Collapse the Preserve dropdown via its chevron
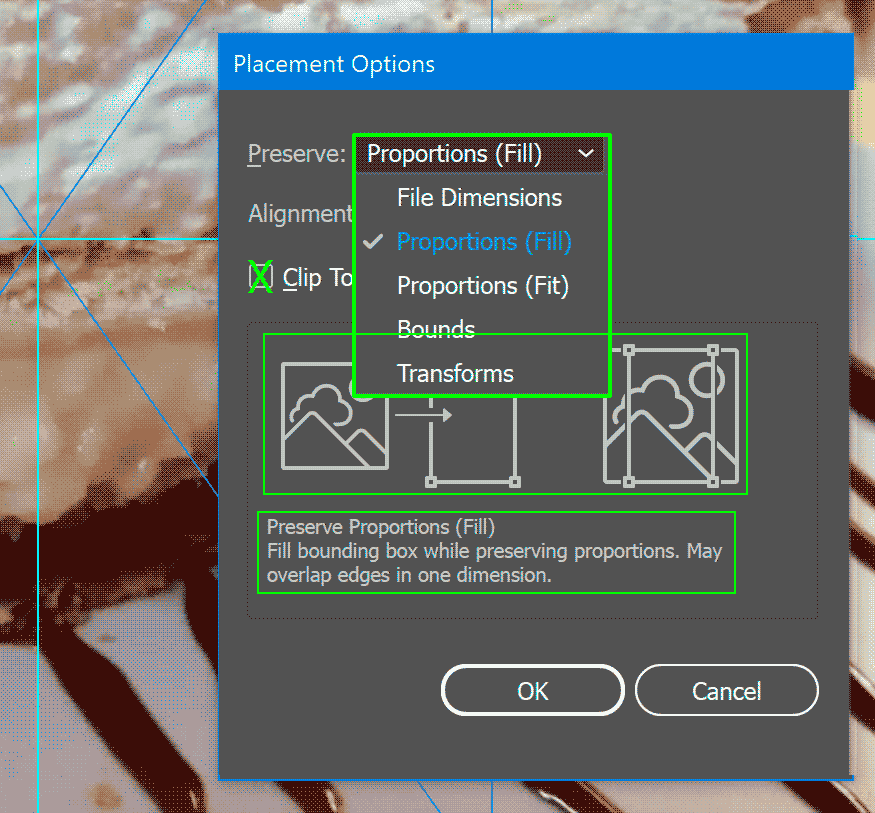875x813 pixels. click(x=587, y=154)
